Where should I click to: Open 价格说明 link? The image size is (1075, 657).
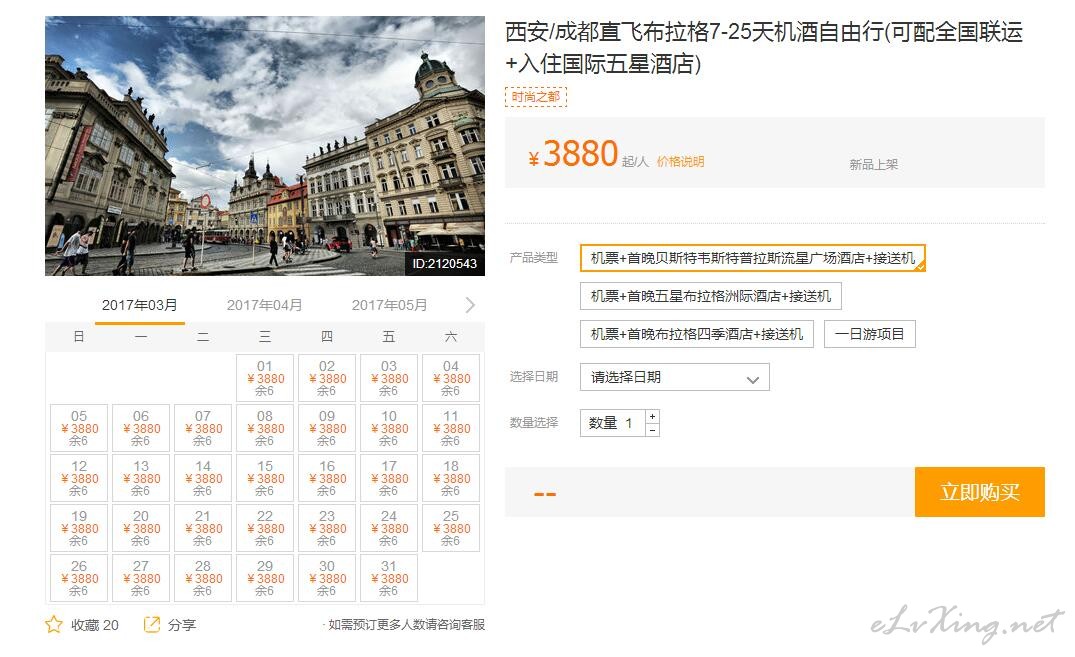point(680,162)
